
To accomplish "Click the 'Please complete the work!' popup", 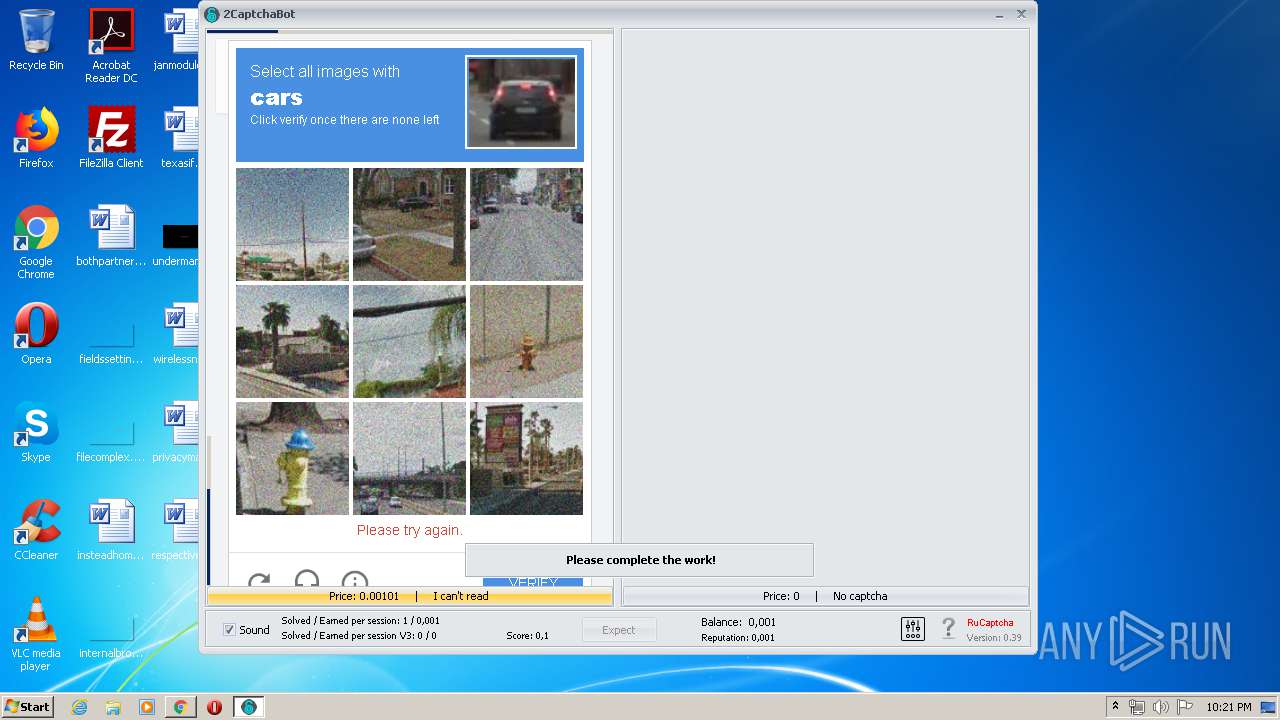I will pos(640,560).
